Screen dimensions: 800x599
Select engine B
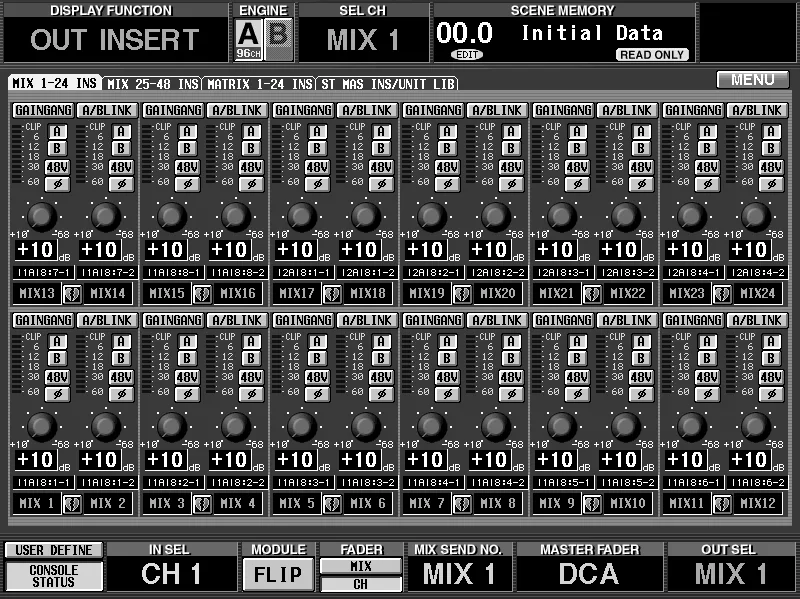click(x=279, y=39)
